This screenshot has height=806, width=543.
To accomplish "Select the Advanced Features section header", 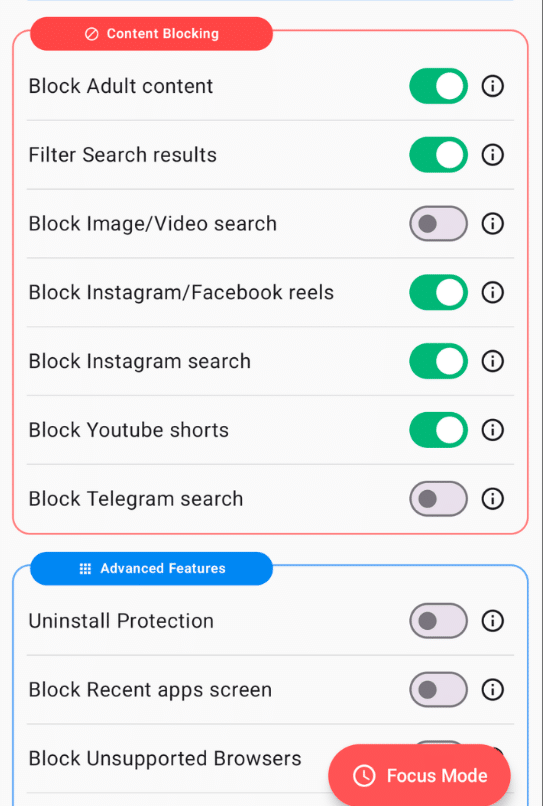I will point(152,569).
